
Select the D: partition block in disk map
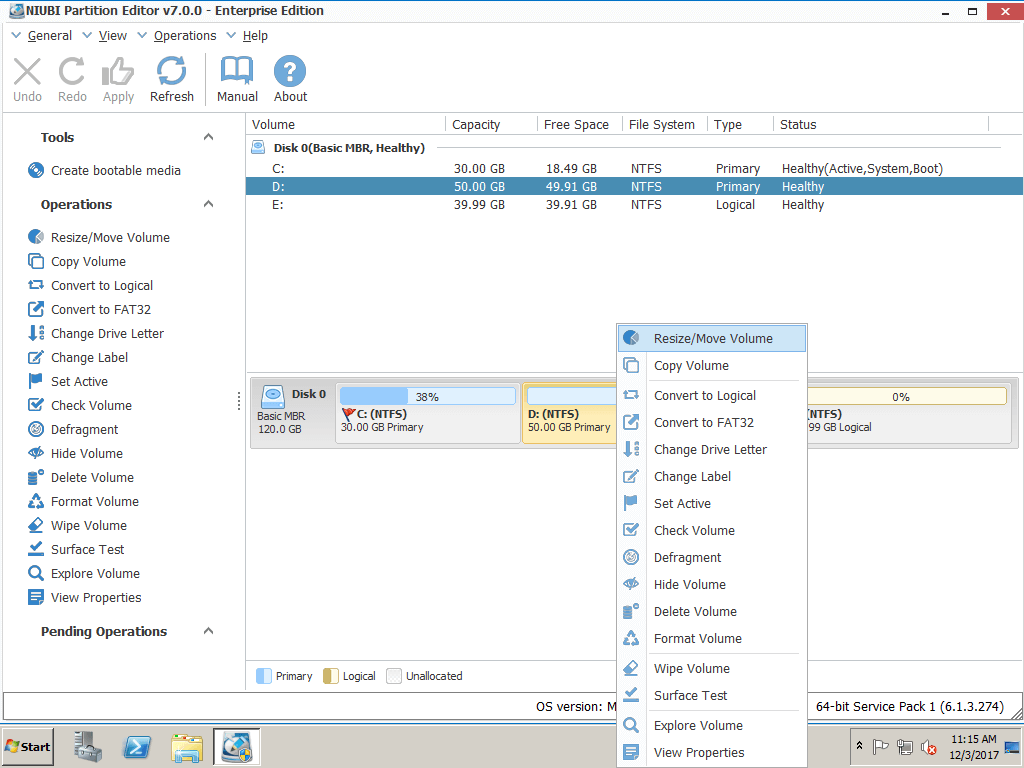[x=569, y=413]
